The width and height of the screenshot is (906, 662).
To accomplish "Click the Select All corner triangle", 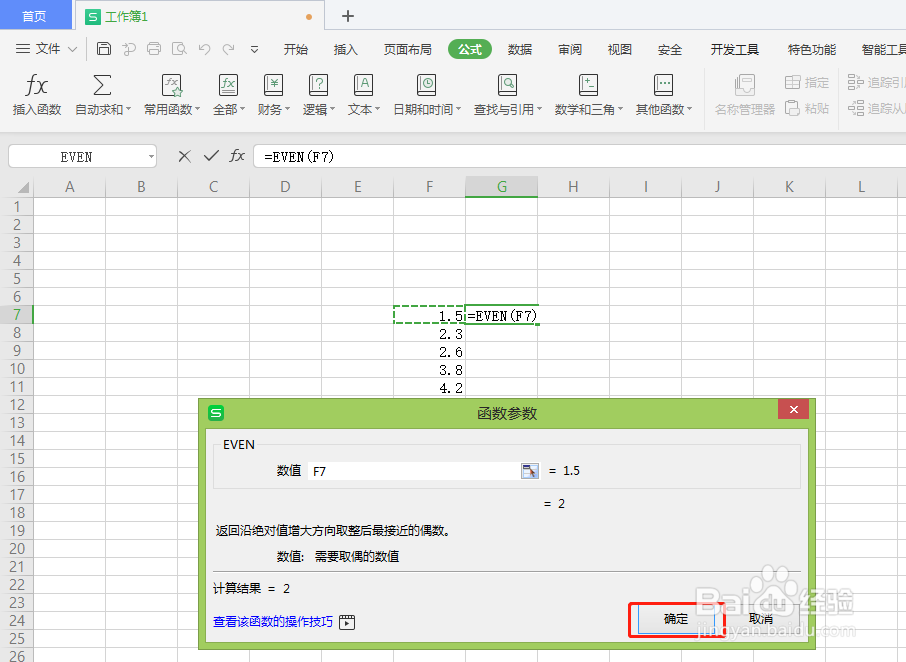I will (23, 187).
